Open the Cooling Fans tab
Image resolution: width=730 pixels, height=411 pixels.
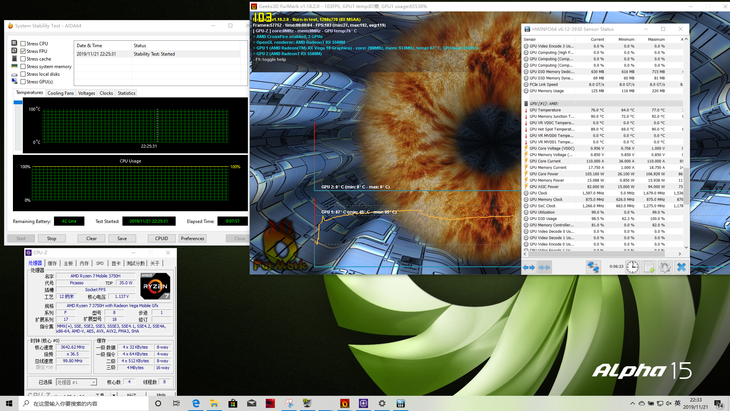61,93
